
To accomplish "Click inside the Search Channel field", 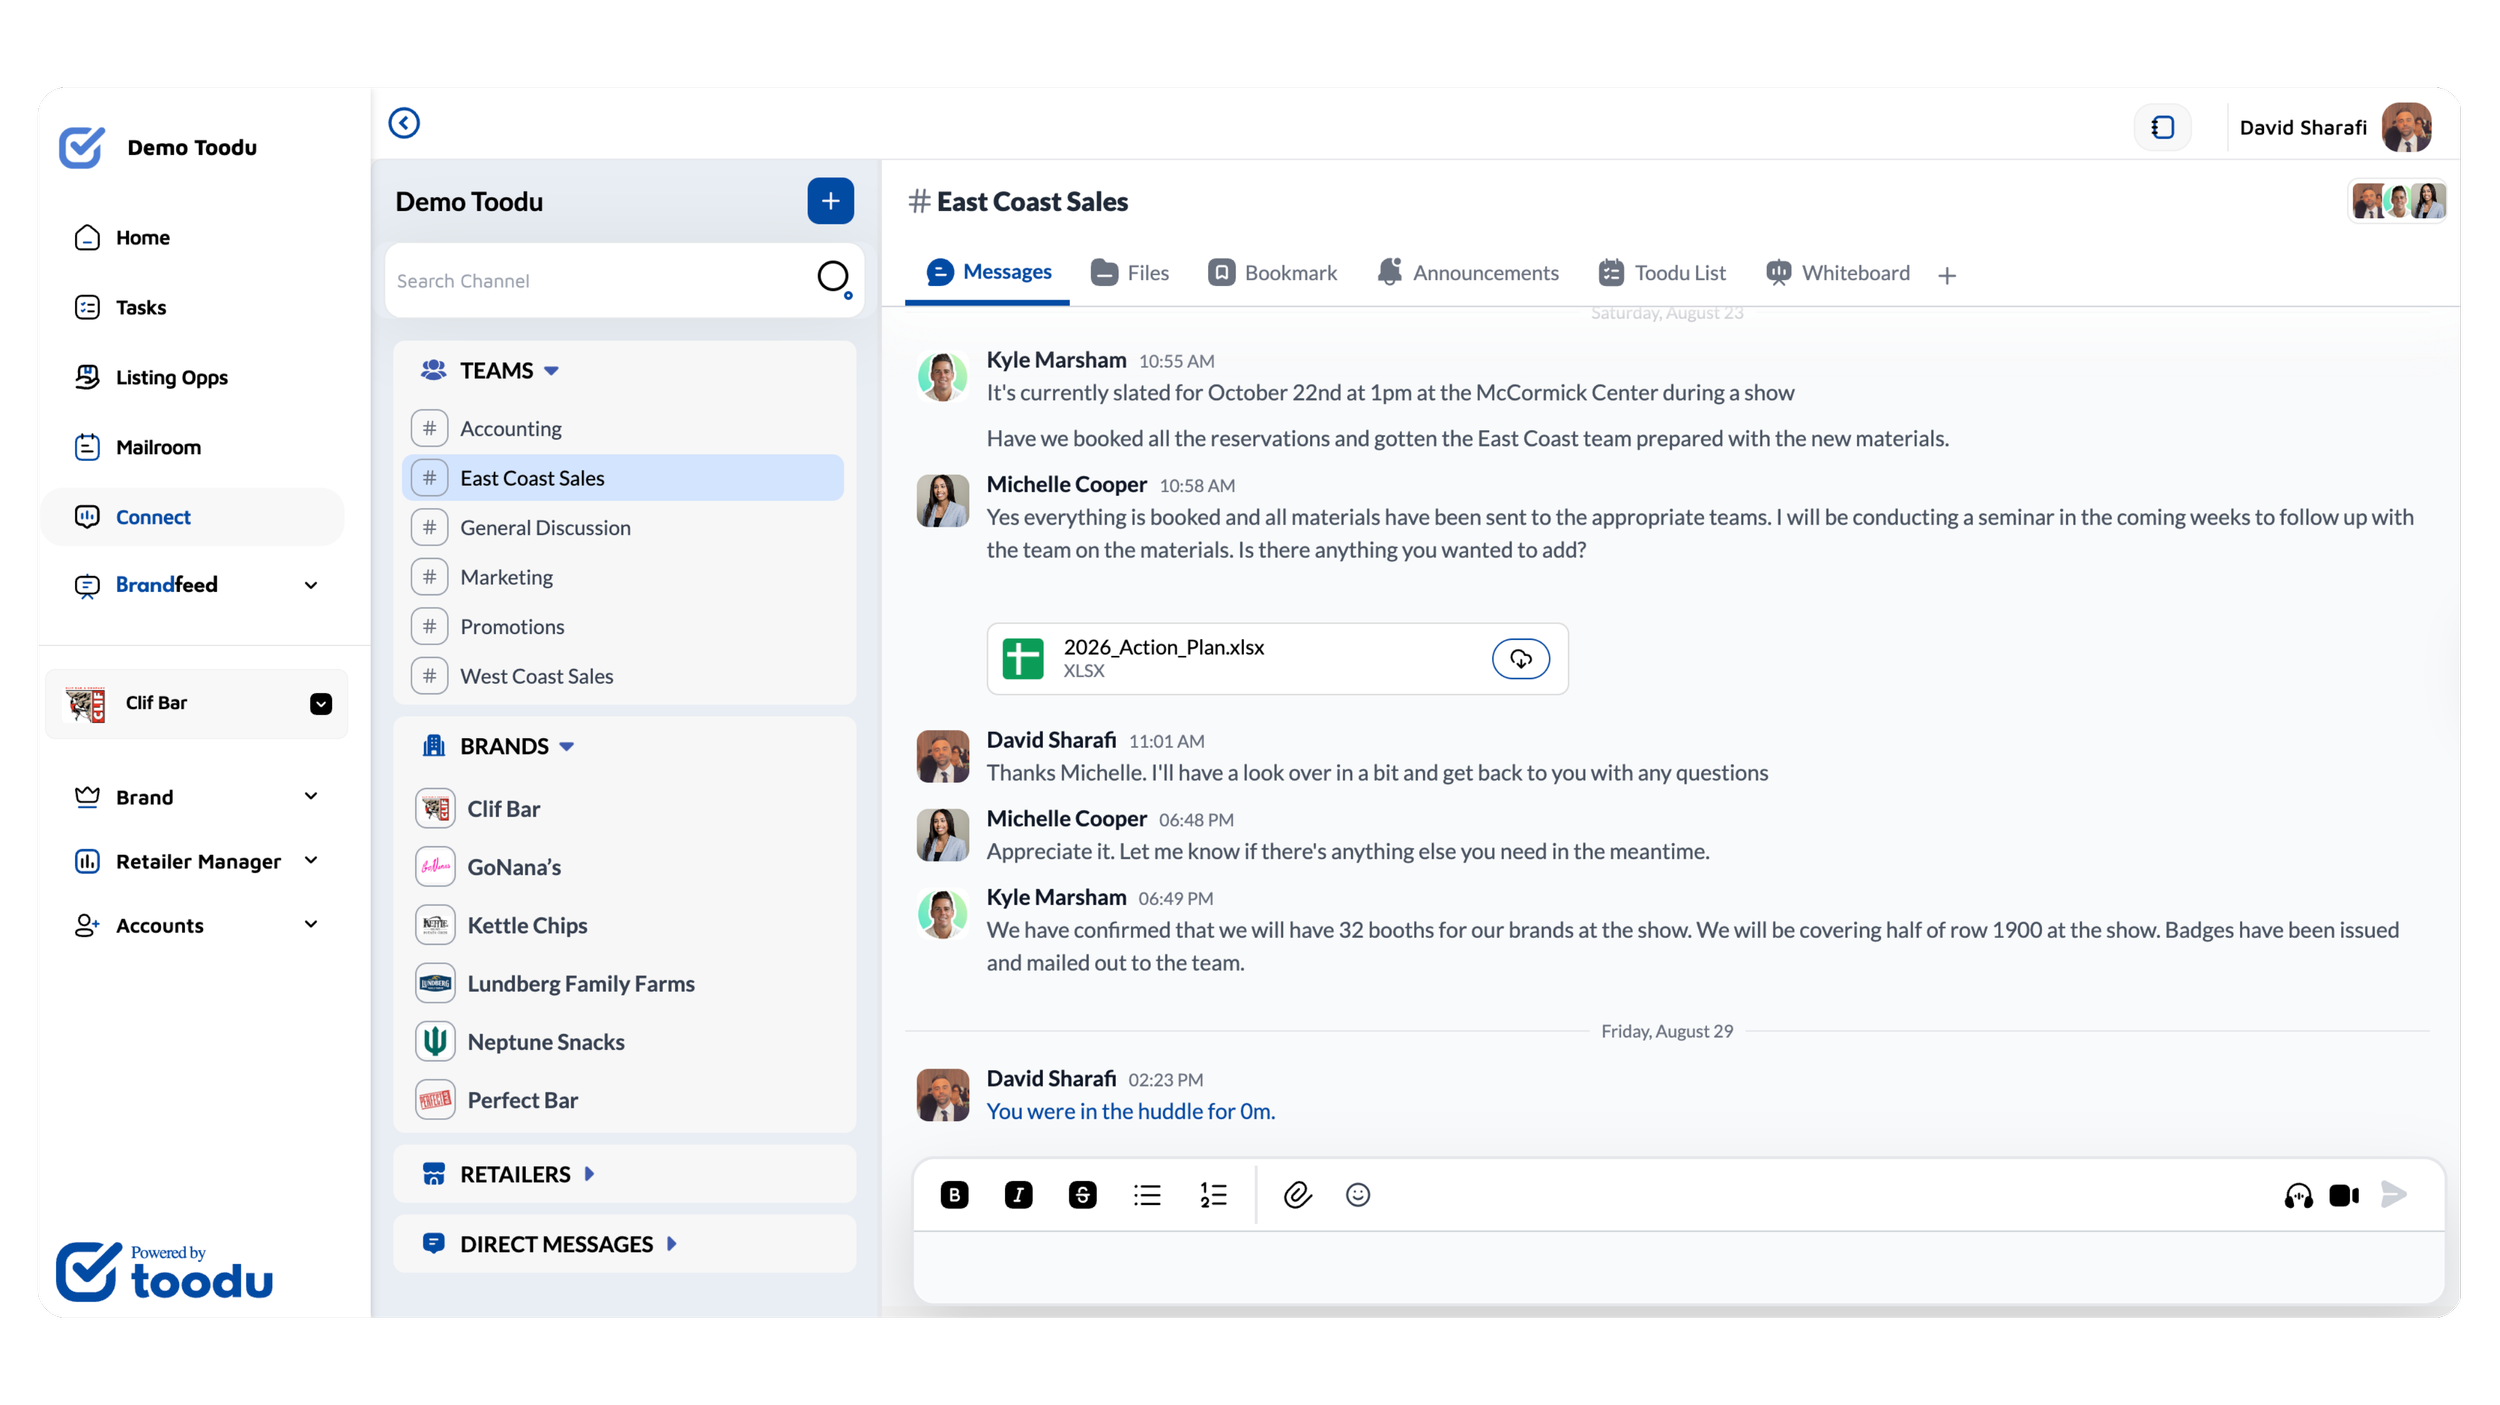I will (x=600, y=280).
